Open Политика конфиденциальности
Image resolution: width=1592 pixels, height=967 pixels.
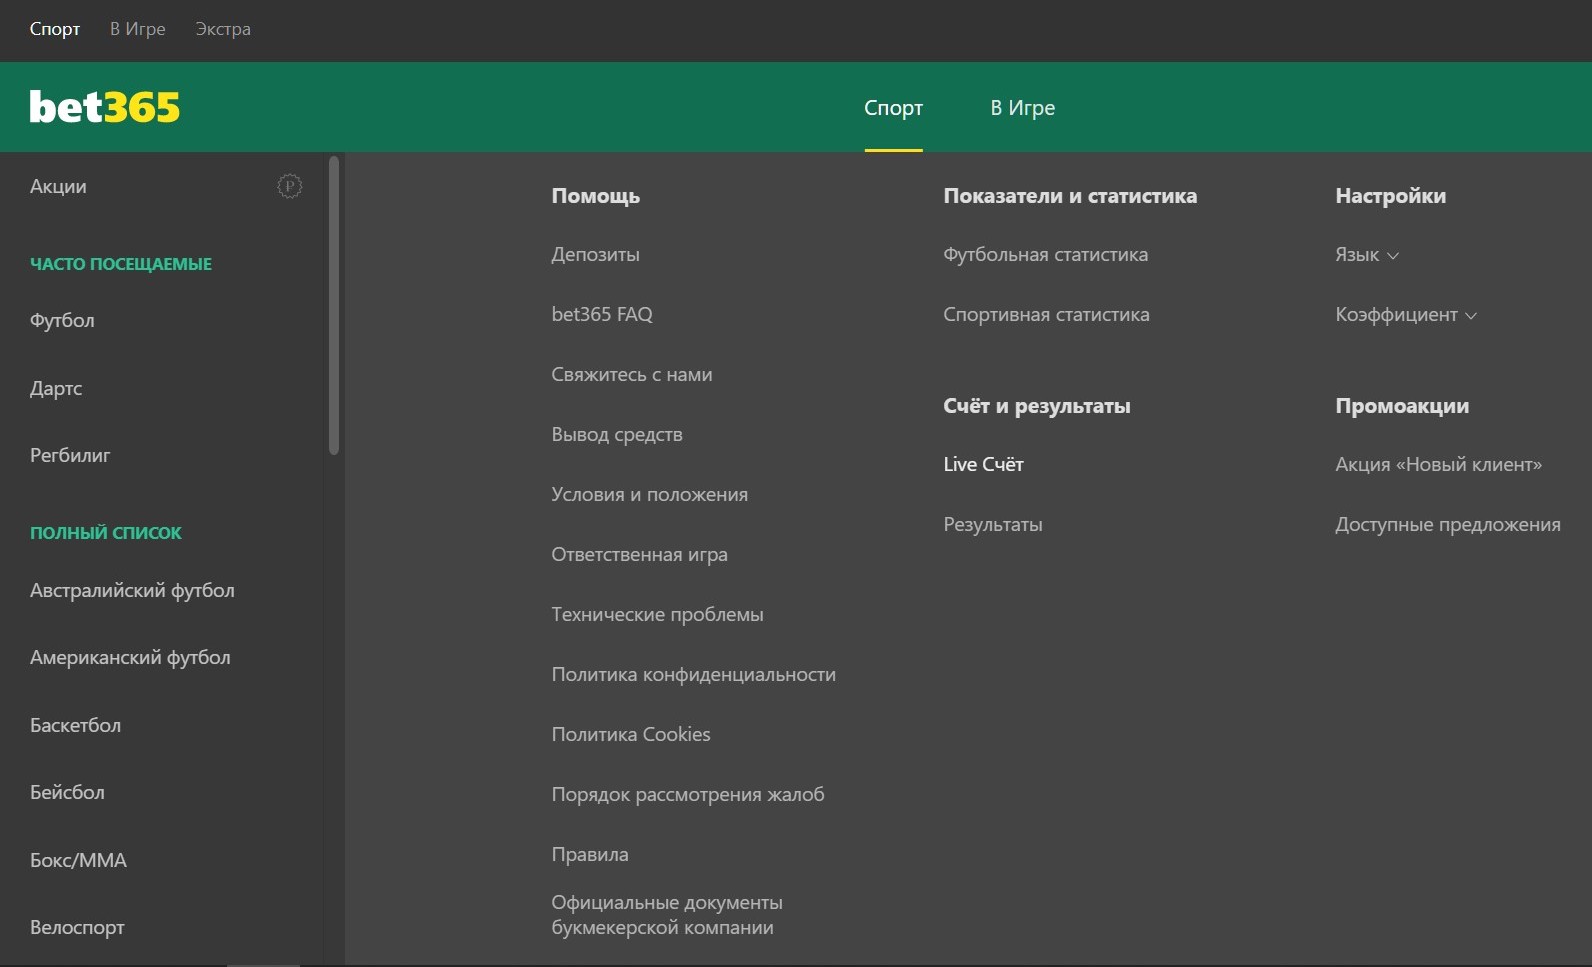point(694,675)
